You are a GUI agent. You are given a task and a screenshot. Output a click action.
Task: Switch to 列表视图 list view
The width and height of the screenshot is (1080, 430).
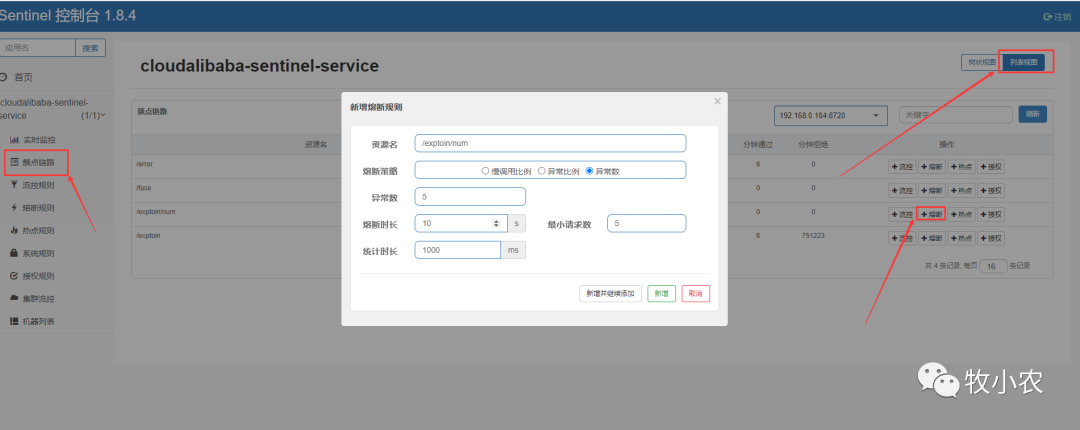(1024, 62)
